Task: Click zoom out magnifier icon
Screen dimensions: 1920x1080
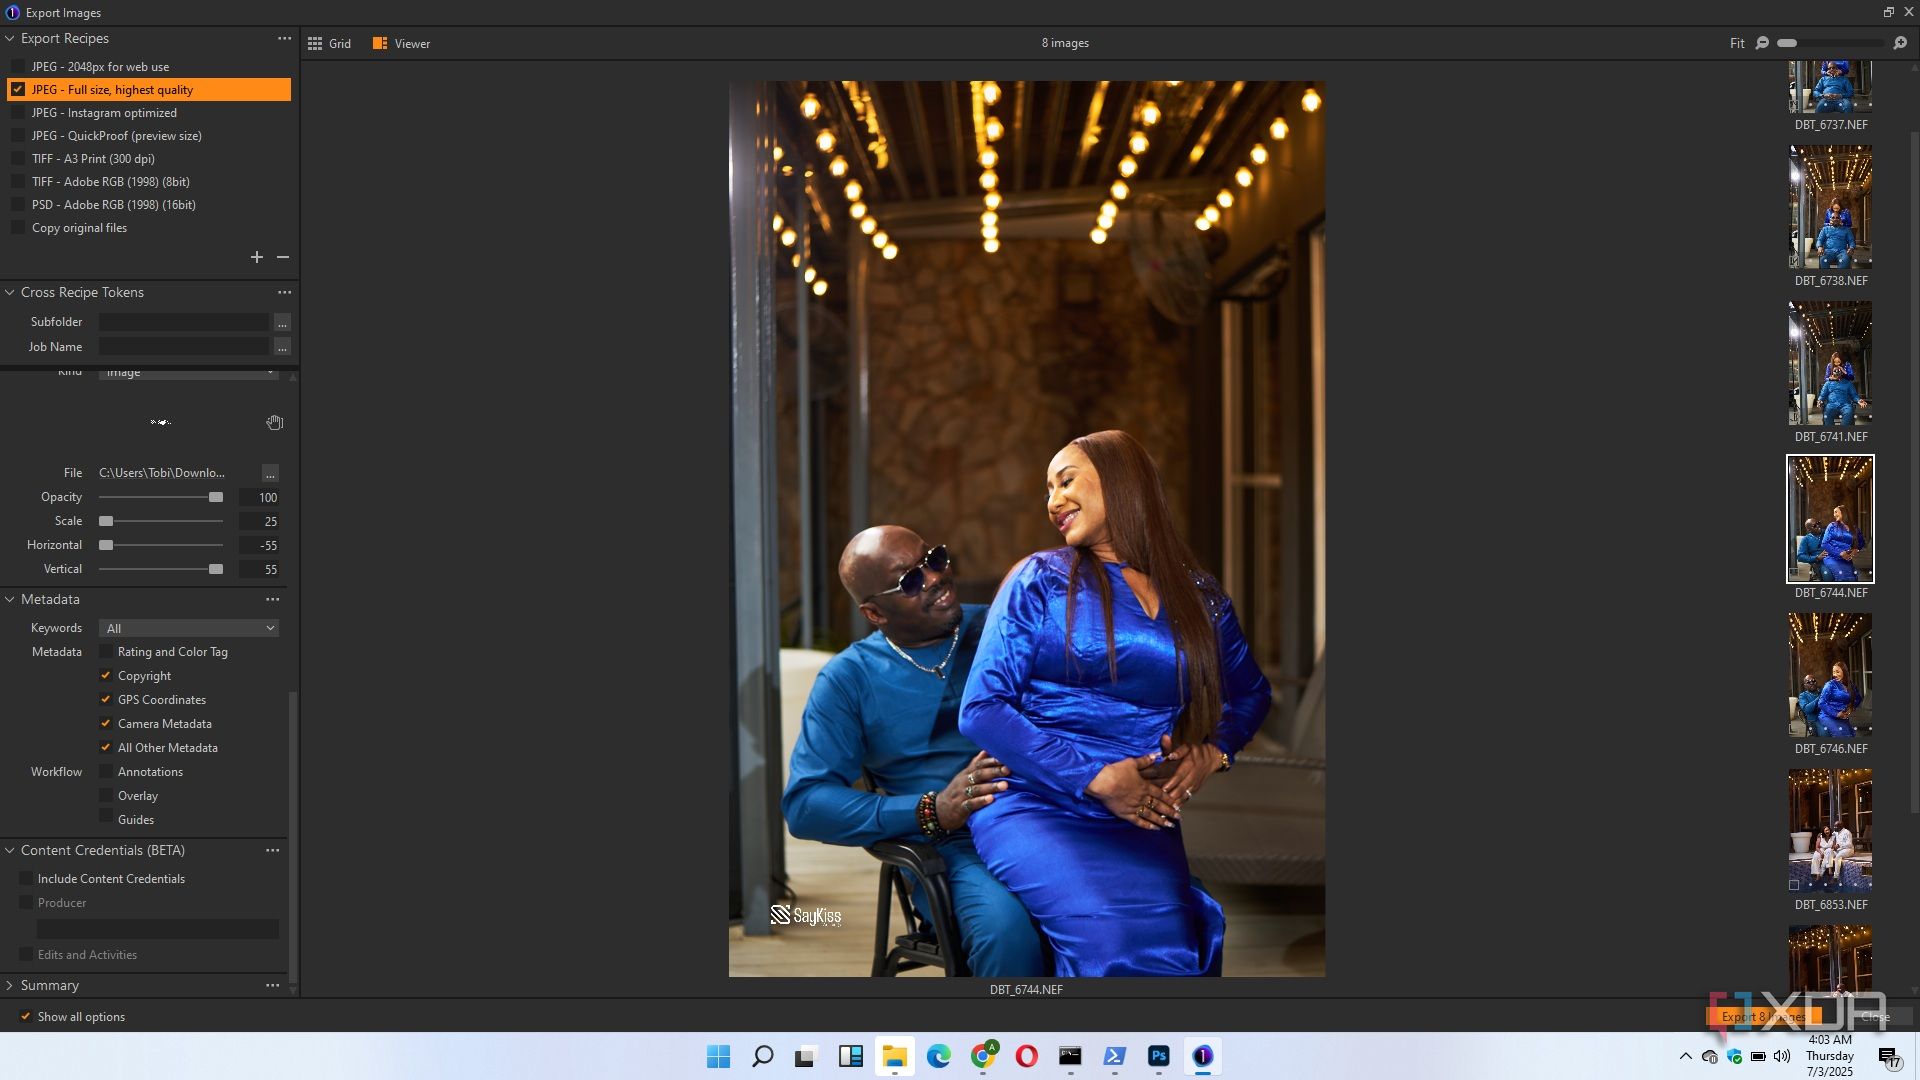Action: pos(1762,43)
